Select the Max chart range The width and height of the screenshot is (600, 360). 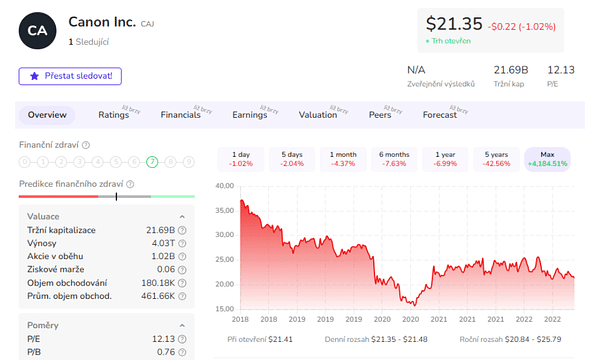(547, 159)
